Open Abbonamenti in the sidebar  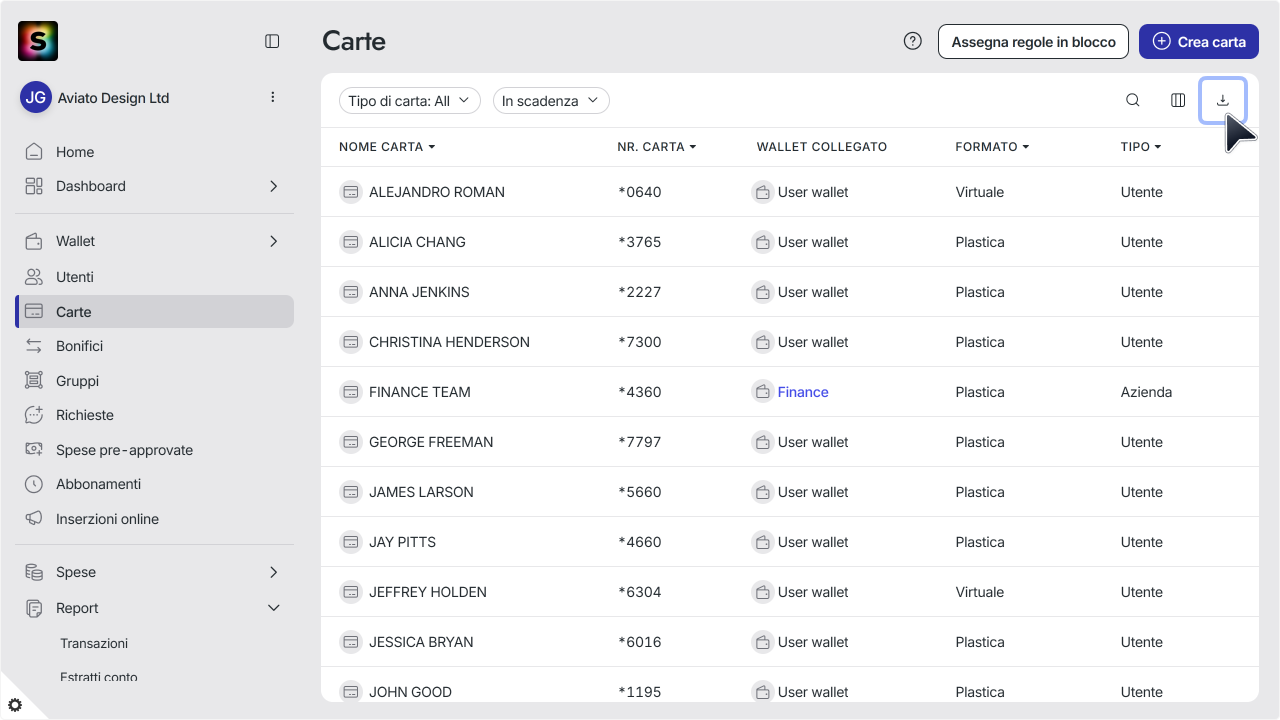point(154,484)
